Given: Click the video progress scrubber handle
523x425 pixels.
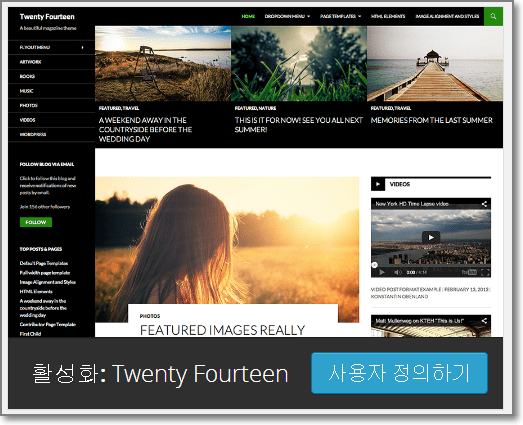Looking at the screenshot, I should click(375, 265).
